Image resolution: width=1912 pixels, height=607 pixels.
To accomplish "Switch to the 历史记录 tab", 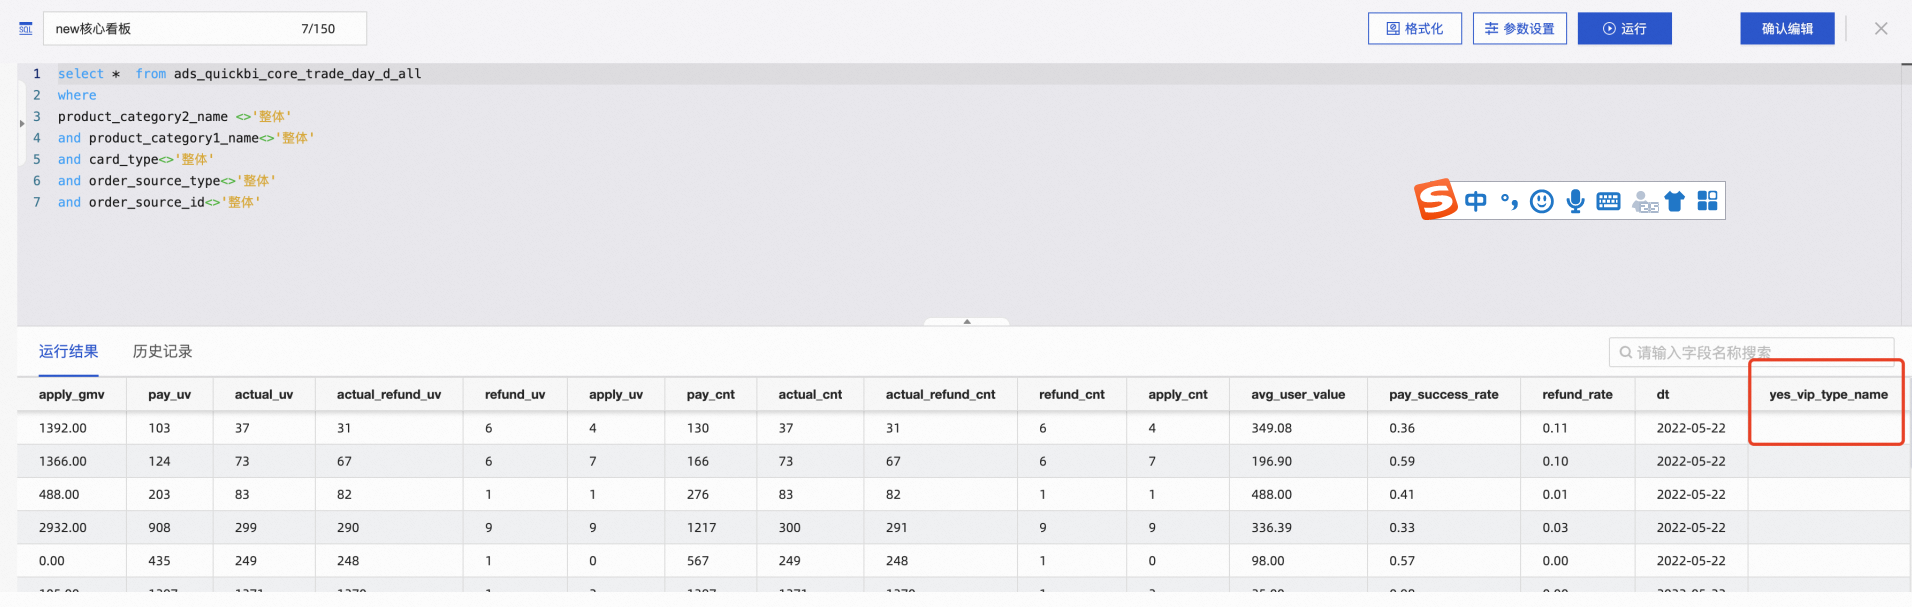I will [x=162, y=351].
